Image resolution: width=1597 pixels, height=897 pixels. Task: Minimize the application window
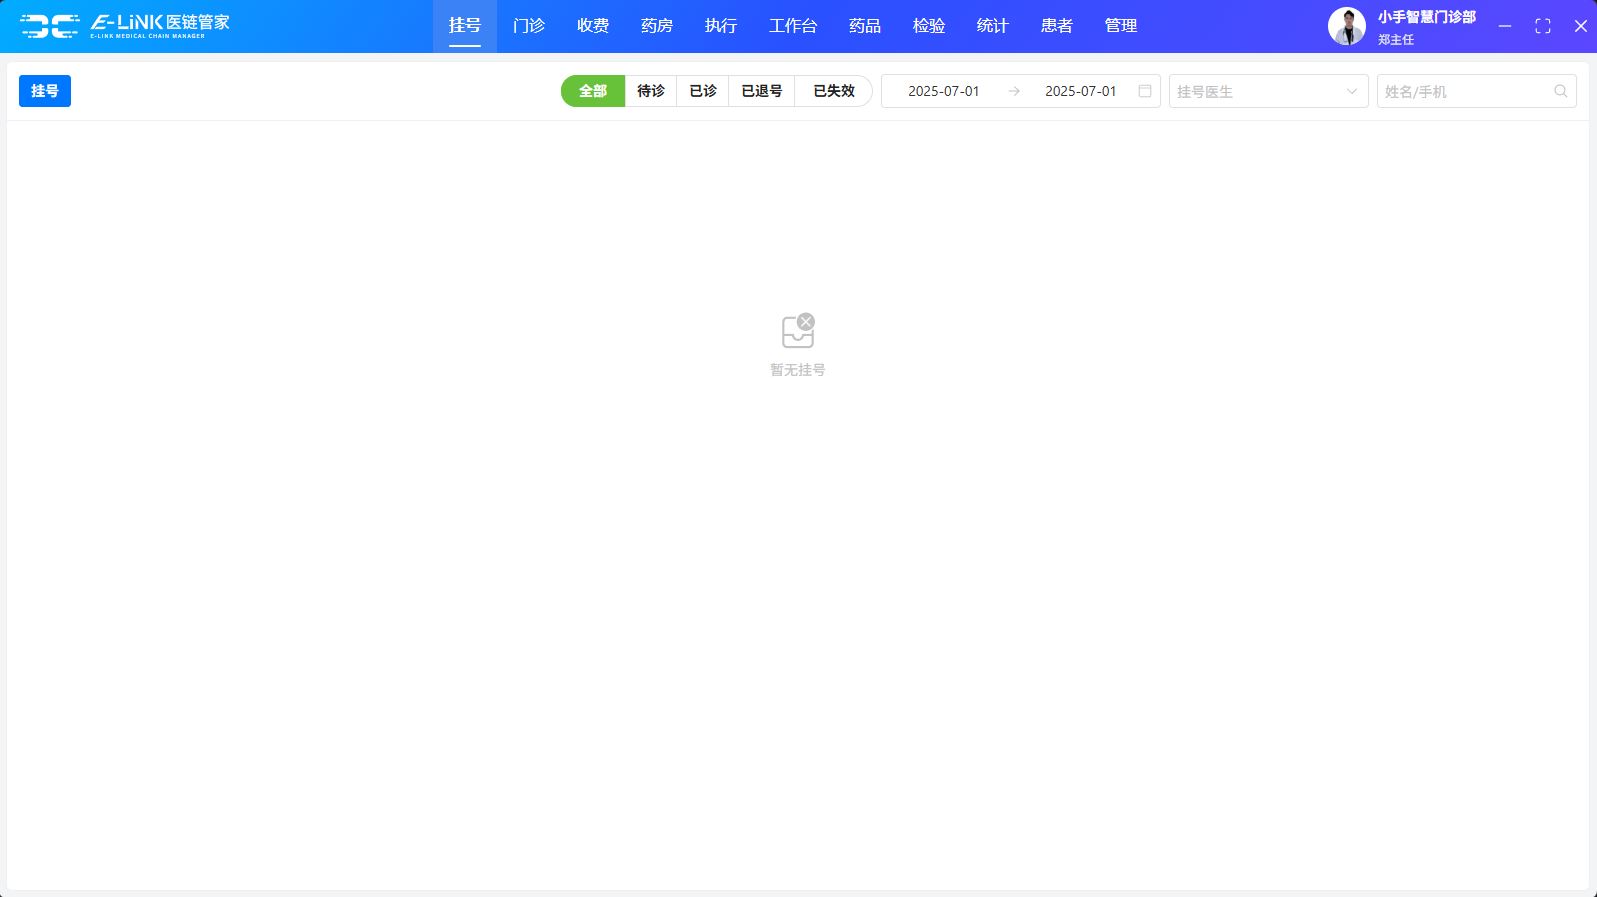click(1504, 26)
